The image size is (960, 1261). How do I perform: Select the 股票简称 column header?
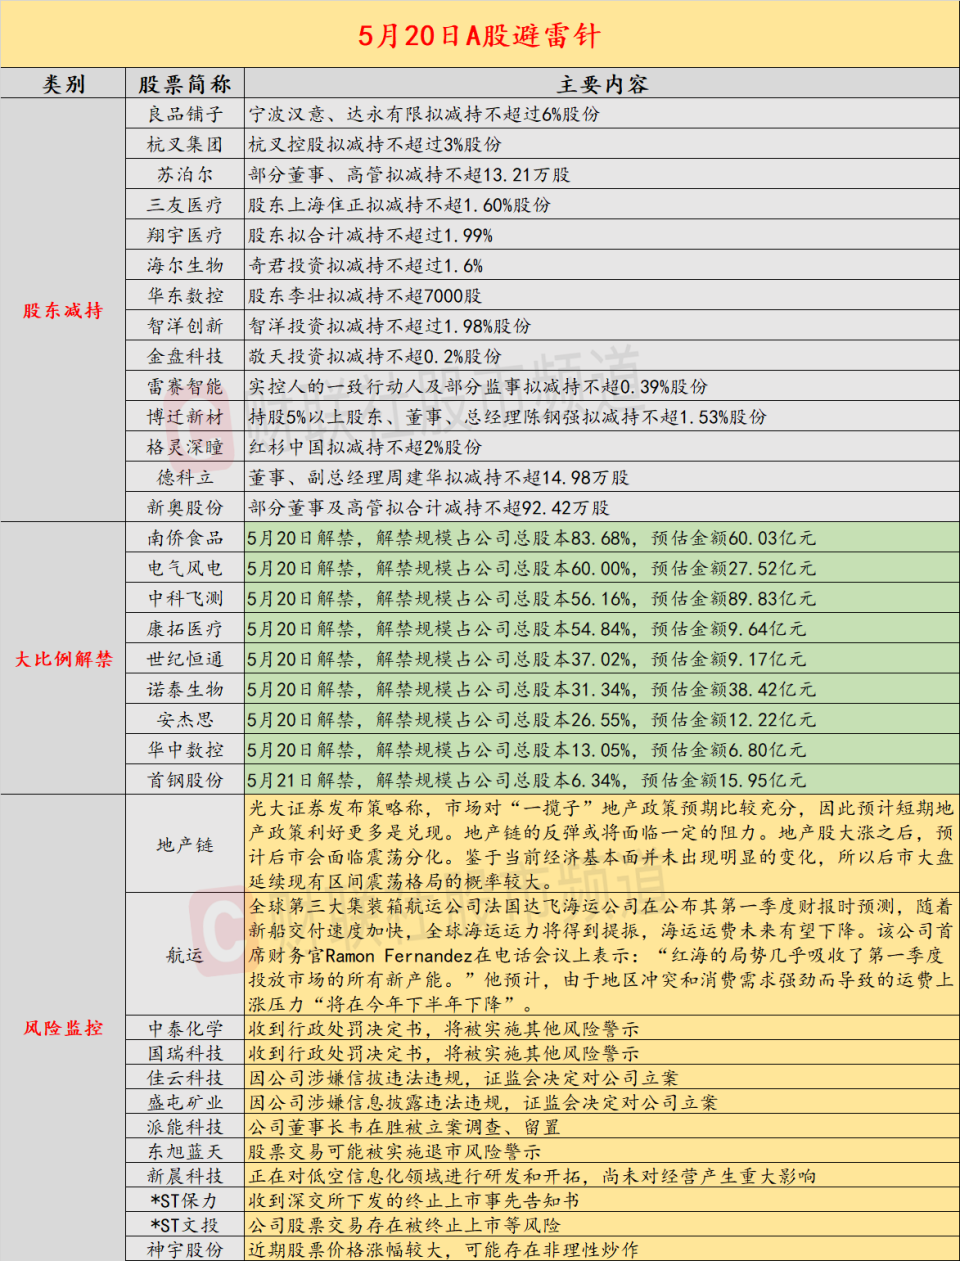click(185, 84)
